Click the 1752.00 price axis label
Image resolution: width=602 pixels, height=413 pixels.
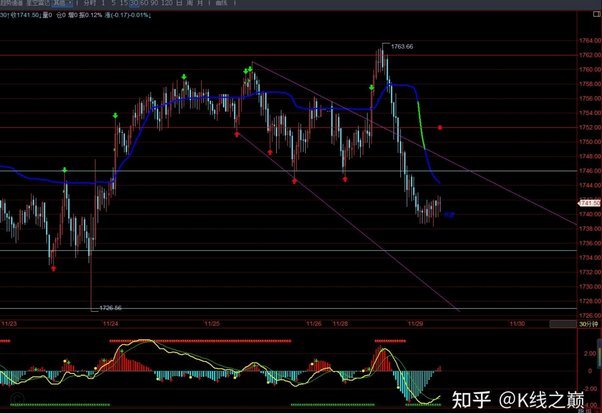[590, 127]
